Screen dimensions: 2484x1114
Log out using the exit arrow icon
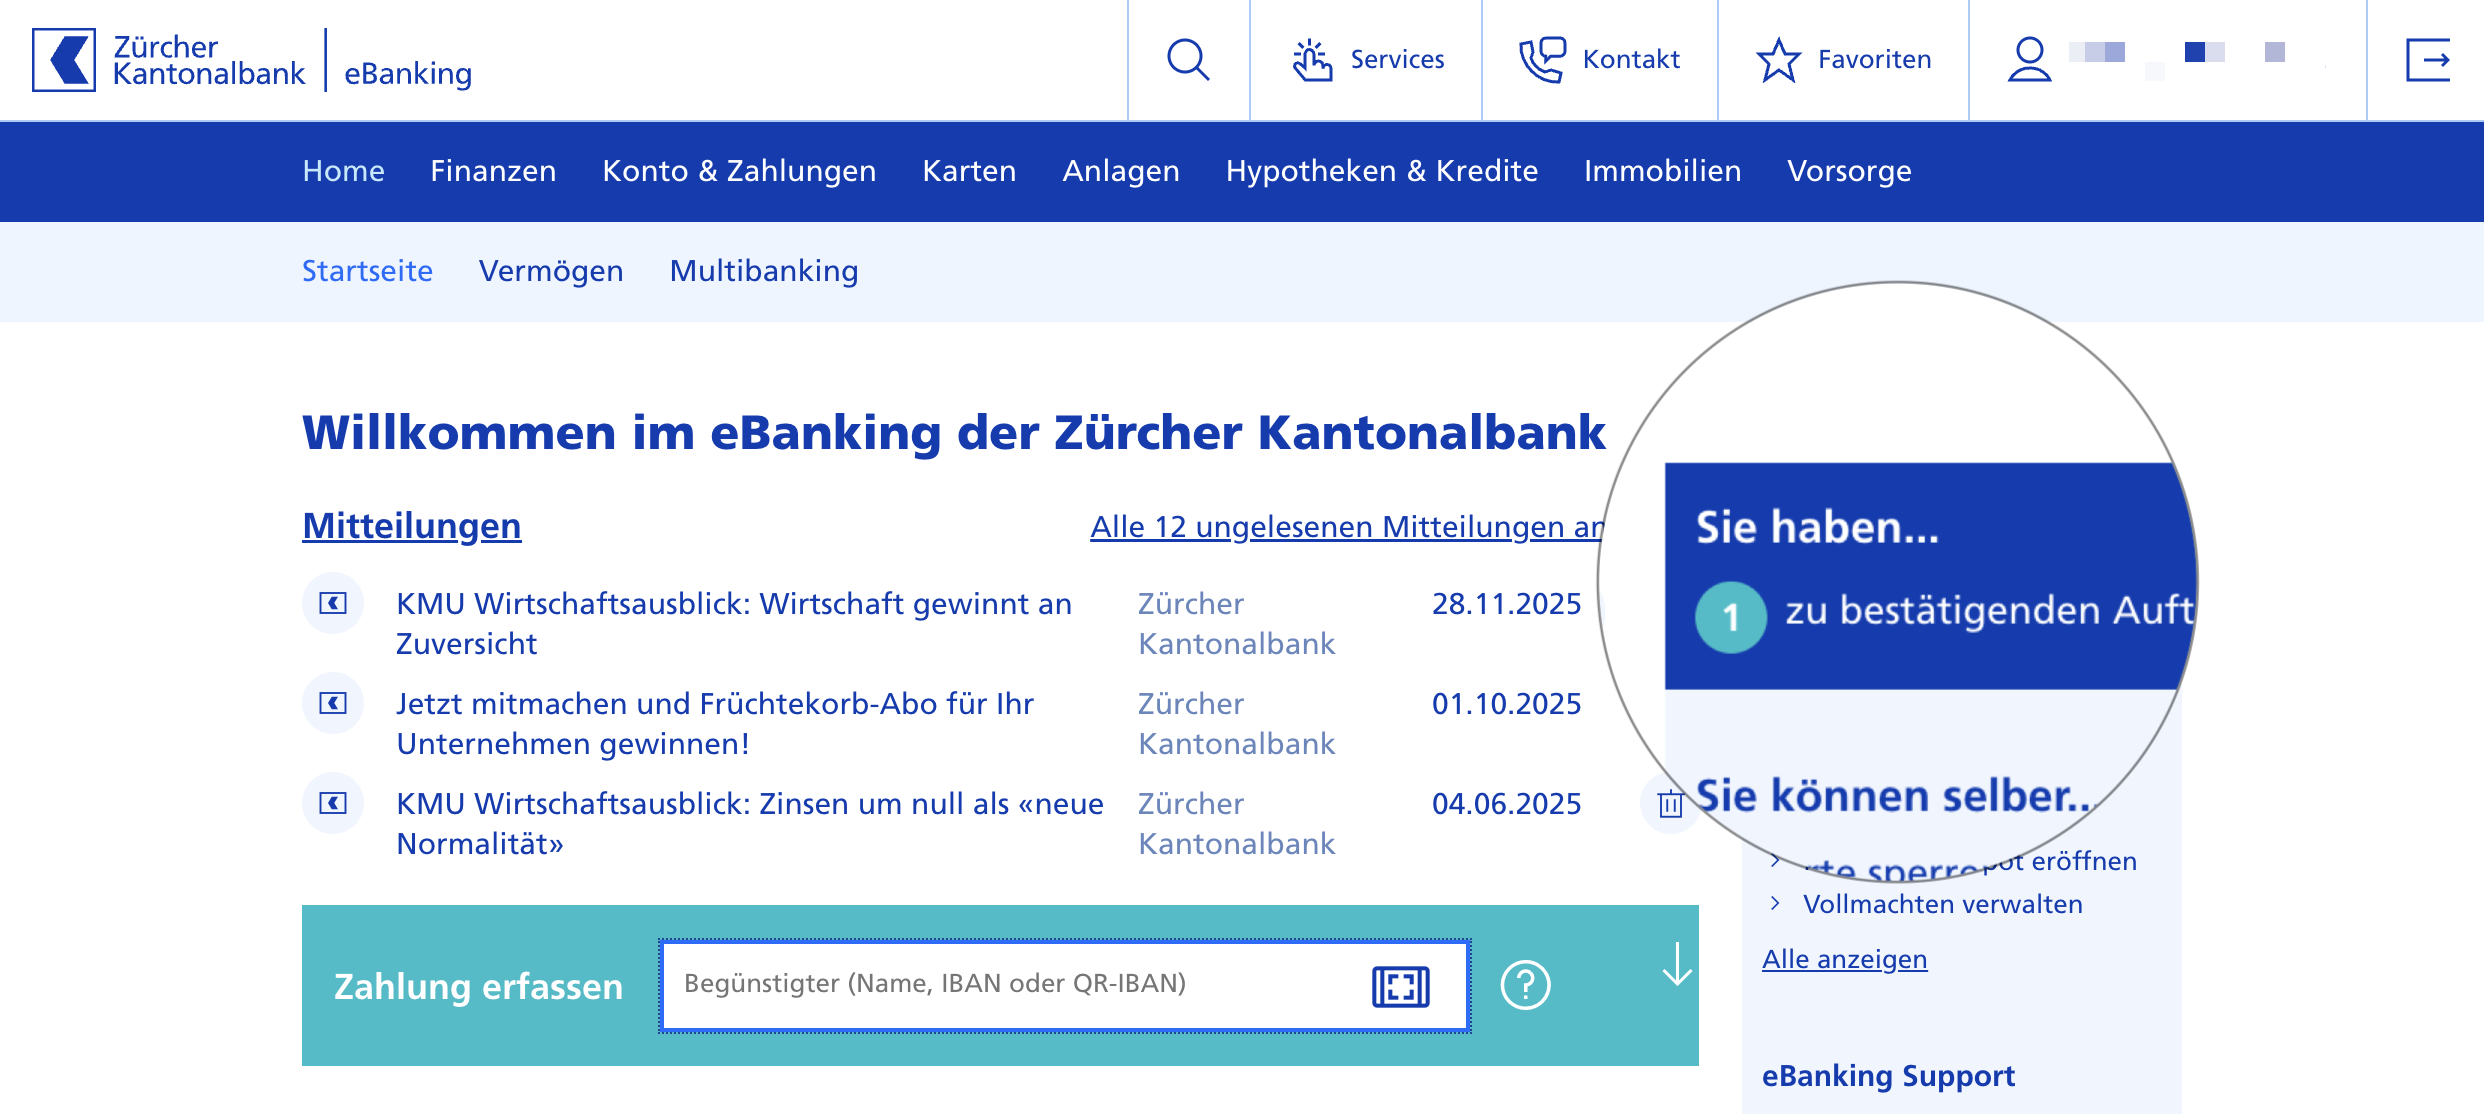click(2430, 60)
